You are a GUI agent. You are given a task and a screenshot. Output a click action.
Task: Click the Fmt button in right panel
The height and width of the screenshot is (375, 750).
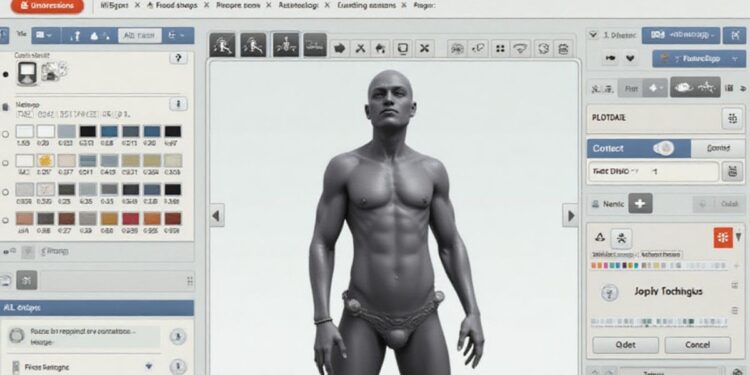(630, 88)
